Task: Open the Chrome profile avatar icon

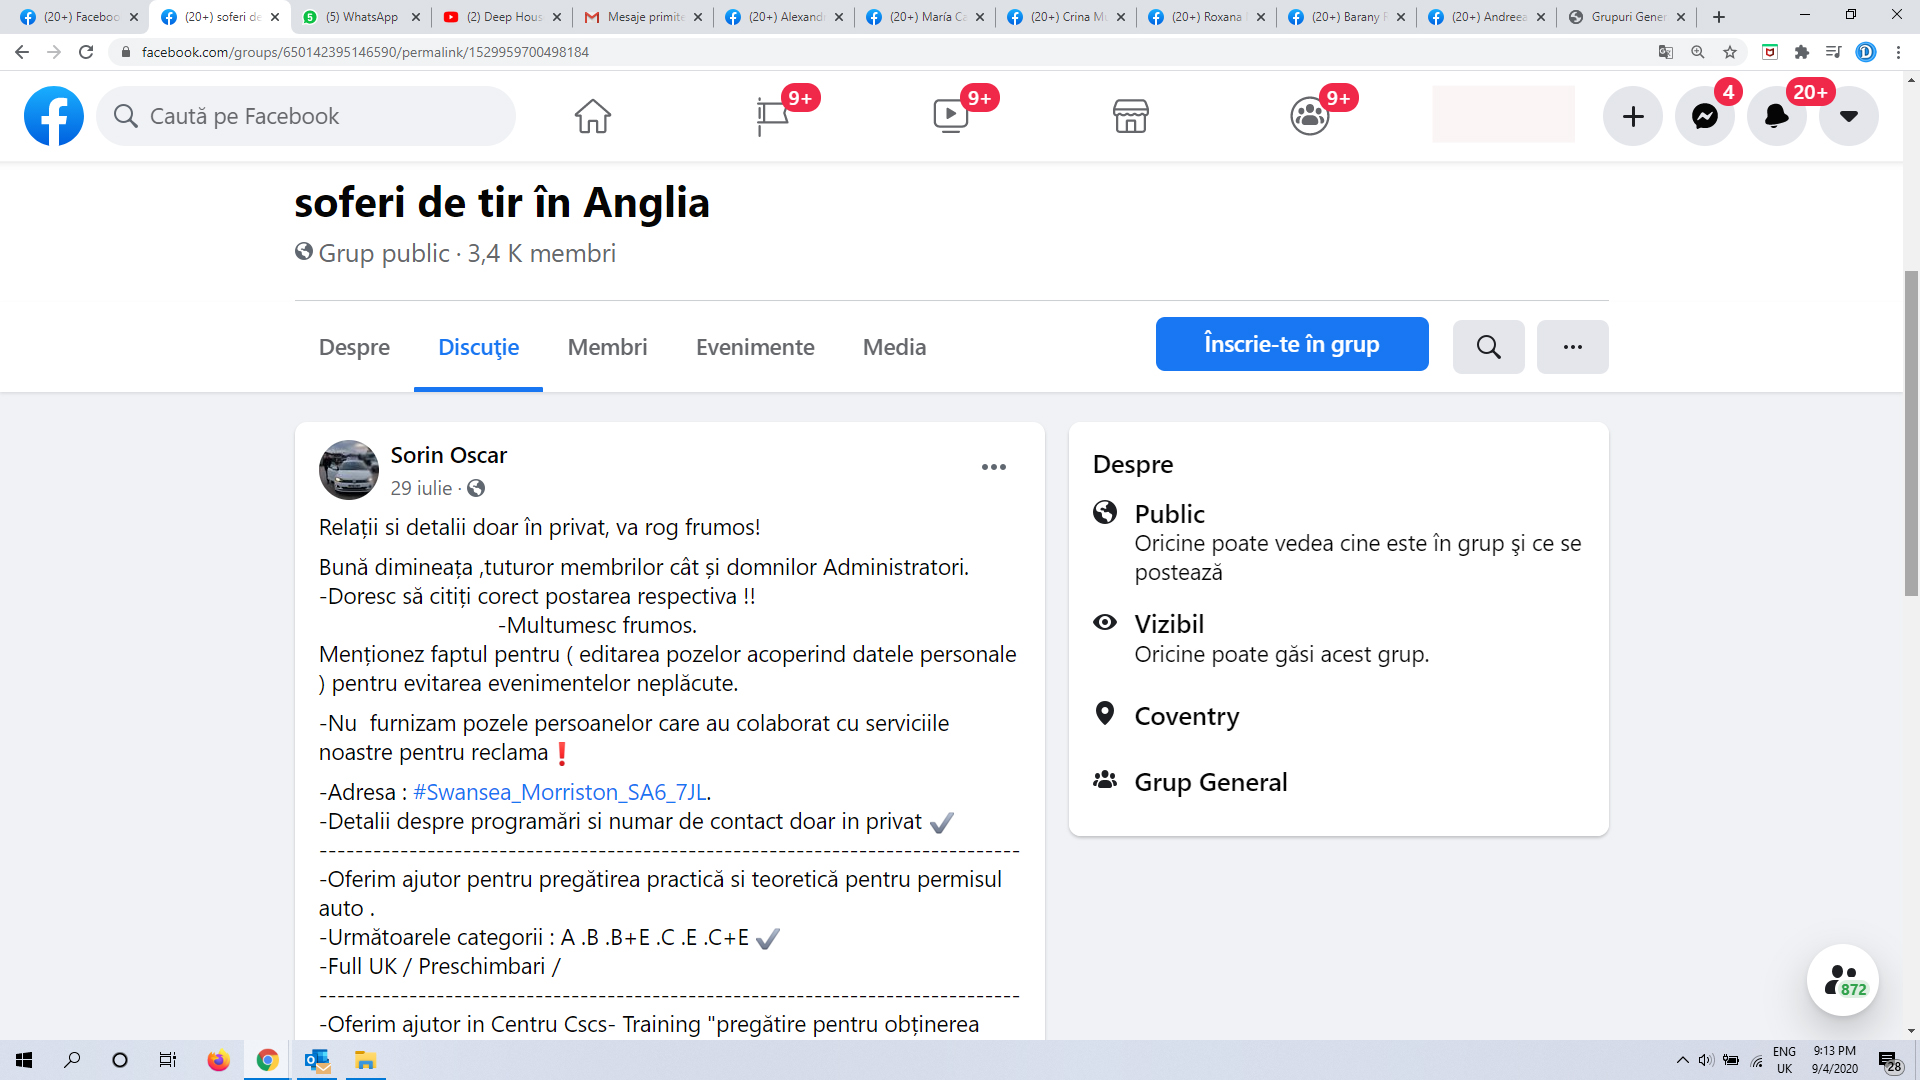Action: pos(1866,52)
